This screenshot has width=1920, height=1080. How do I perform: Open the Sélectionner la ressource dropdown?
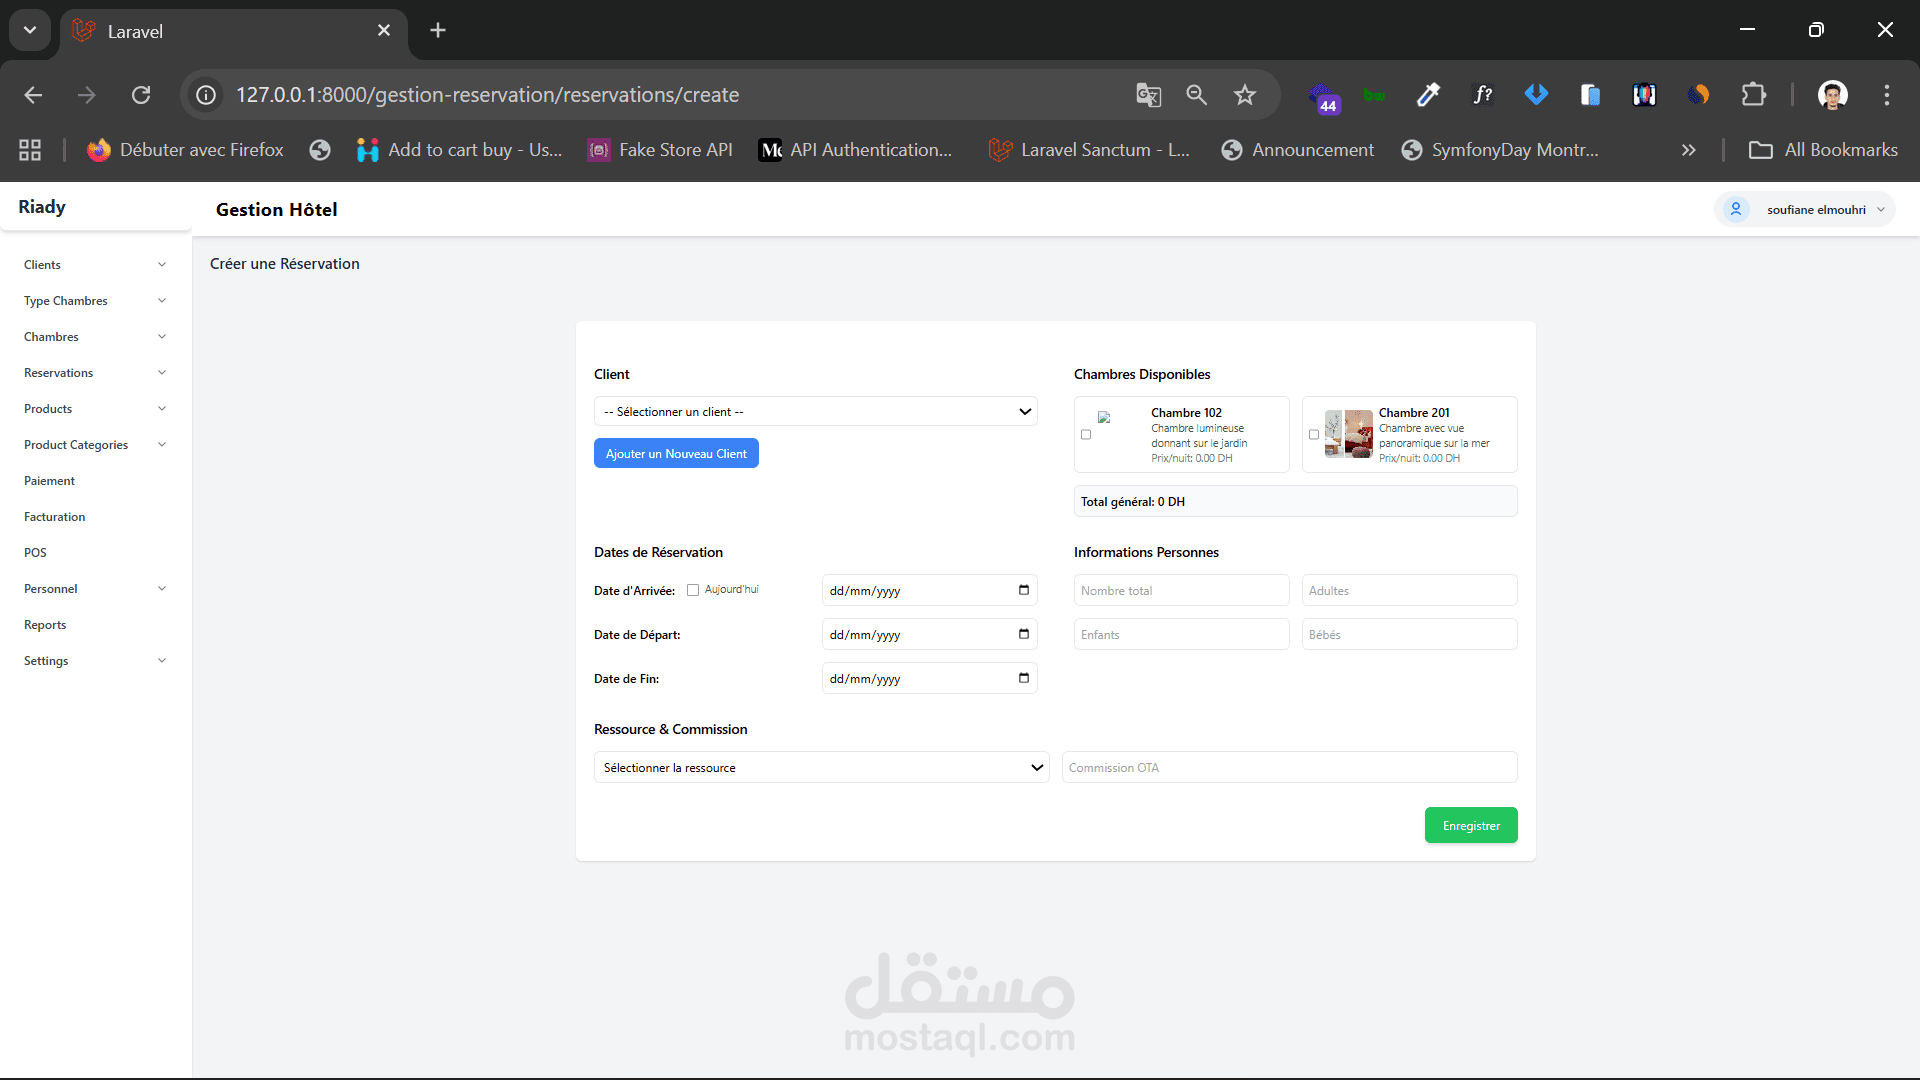(x=820, y=768)
